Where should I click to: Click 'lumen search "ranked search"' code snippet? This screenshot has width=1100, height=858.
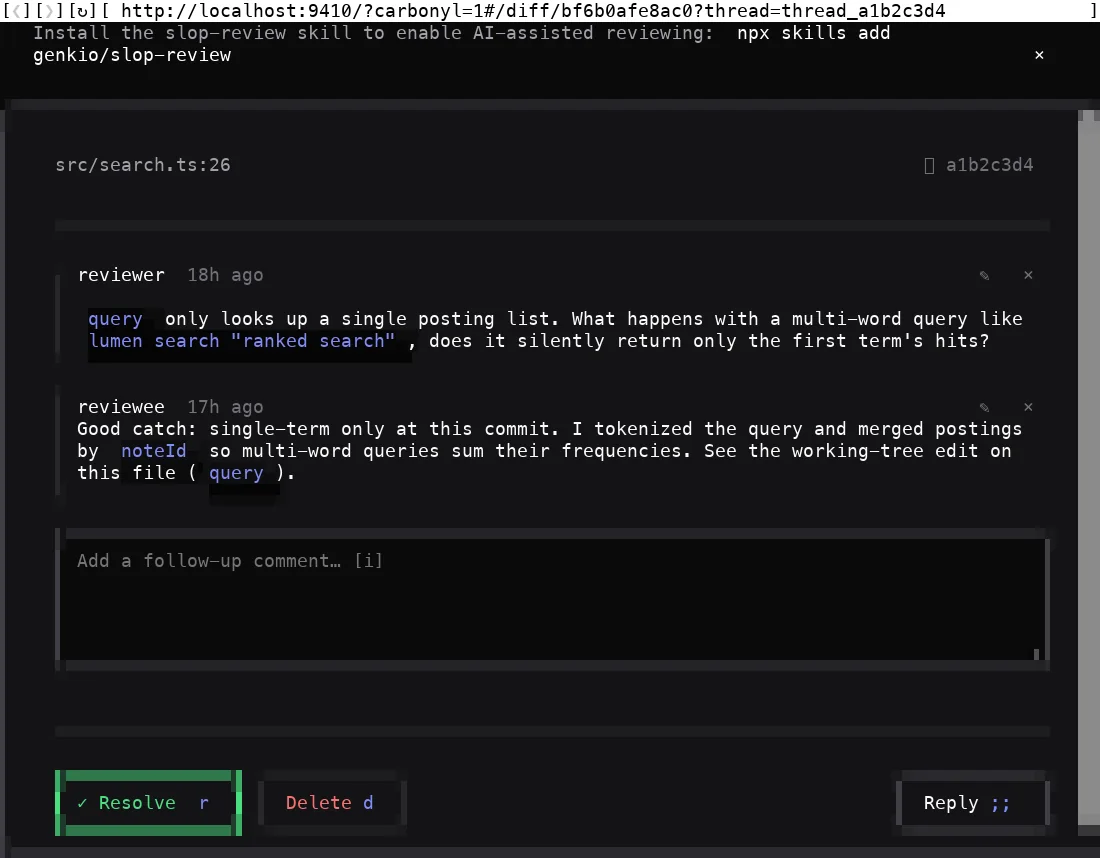242,341
